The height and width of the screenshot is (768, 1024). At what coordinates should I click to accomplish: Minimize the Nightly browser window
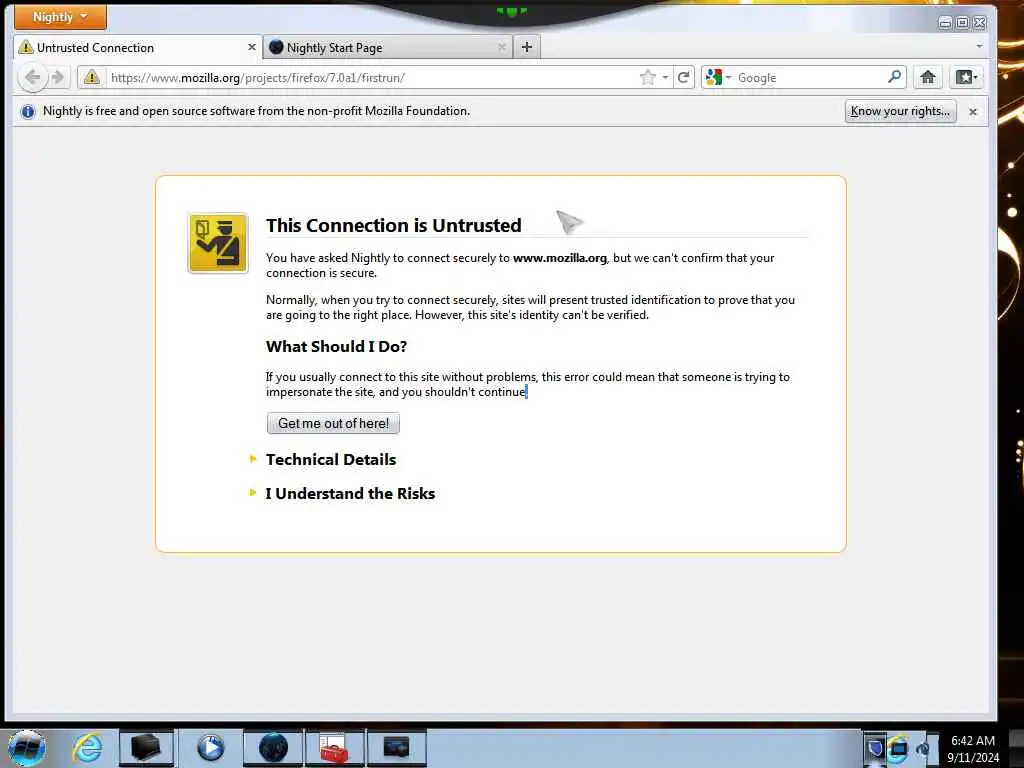coord(944,23)
